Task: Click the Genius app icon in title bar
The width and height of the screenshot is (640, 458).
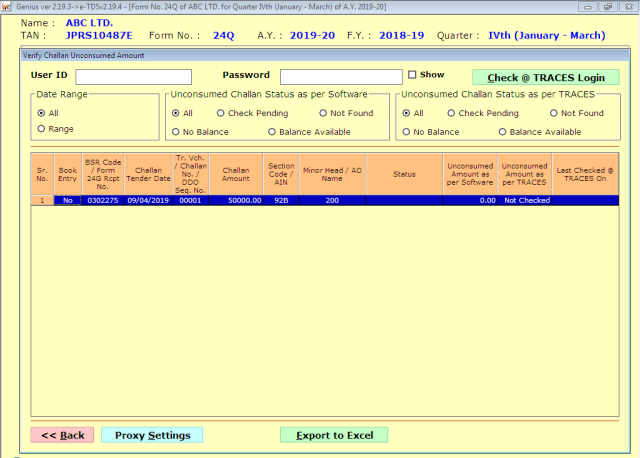Action: pyautogui.click(x=8, y=6)
